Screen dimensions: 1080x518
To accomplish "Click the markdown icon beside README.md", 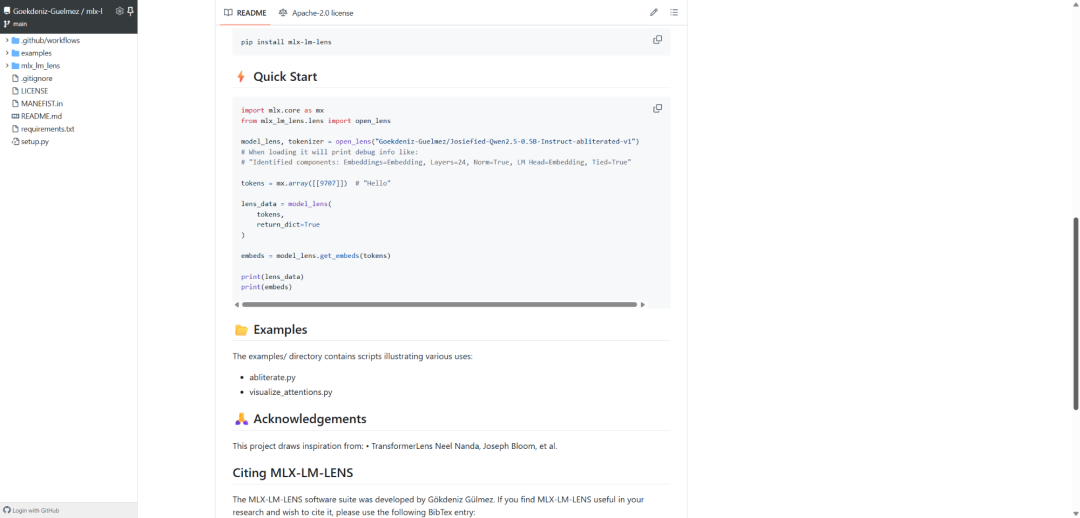I will click(15, 116).
